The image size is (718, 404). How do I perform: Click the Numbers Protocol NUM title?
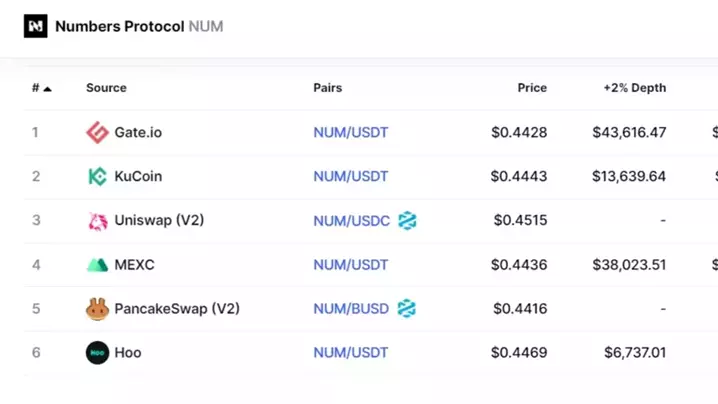[139, 26]
